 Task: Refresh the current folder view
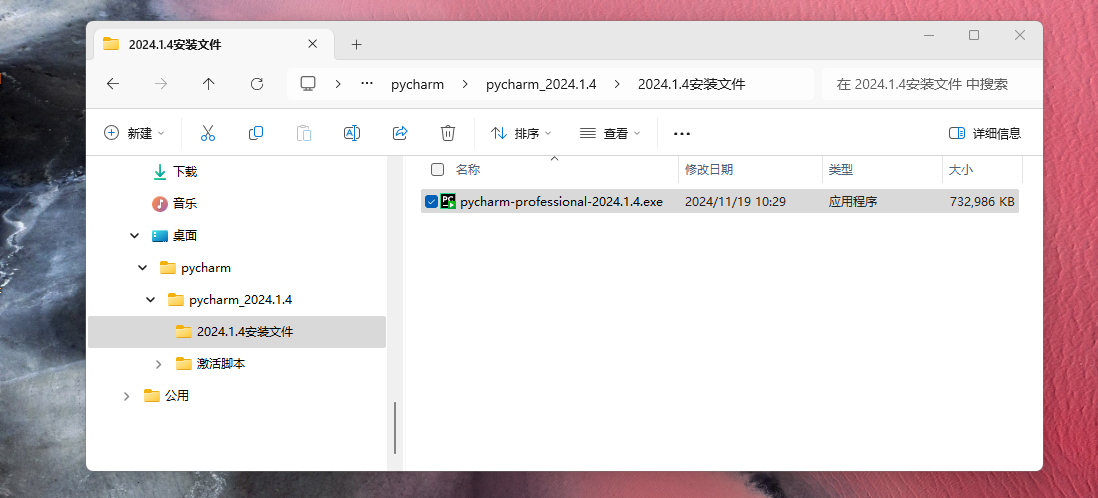coord(257,84)
